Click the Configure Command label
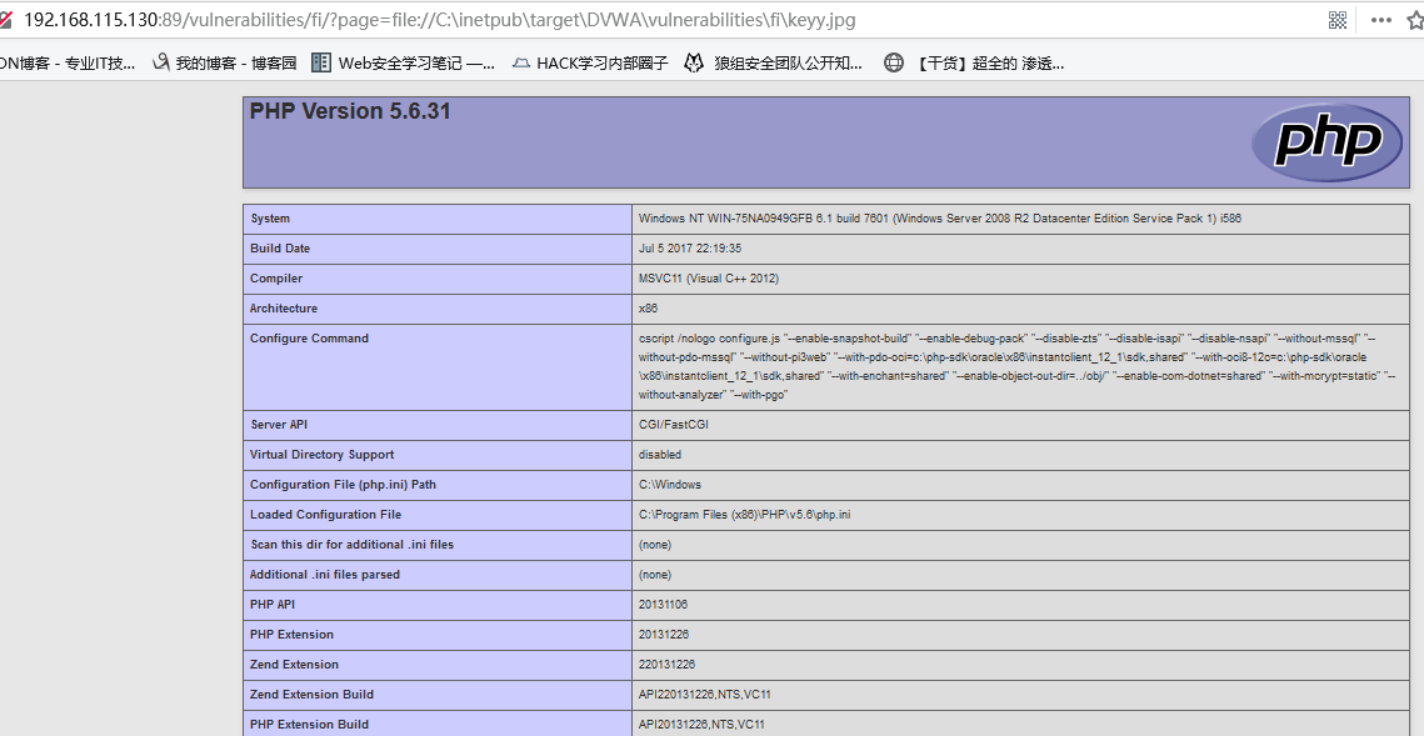The image size is (1425, 736). [309, 338]
